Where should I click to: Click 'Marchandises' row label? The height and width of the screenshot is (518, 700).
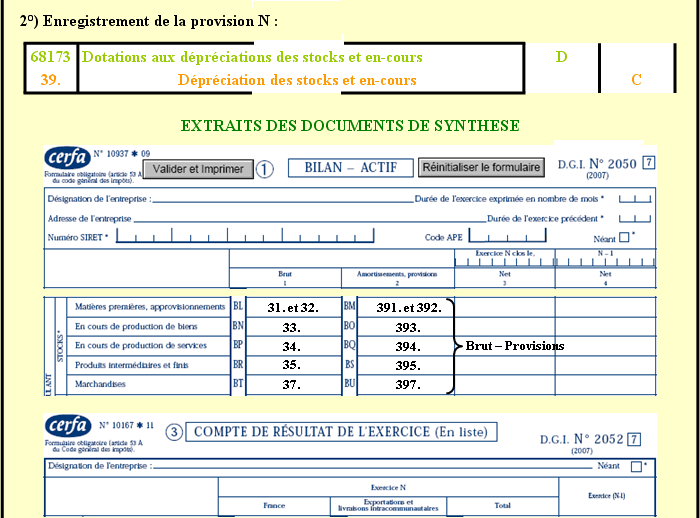tap(100, 384)
